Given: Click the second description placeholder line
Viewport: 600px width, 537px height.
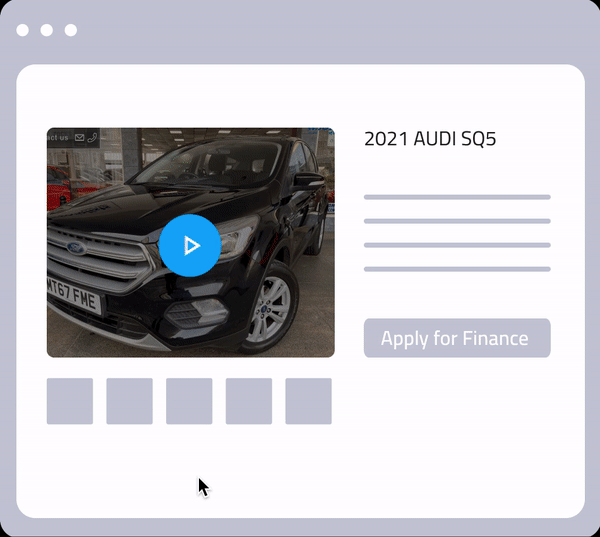Looking at the screenshot, I should [x=457, y=221].
